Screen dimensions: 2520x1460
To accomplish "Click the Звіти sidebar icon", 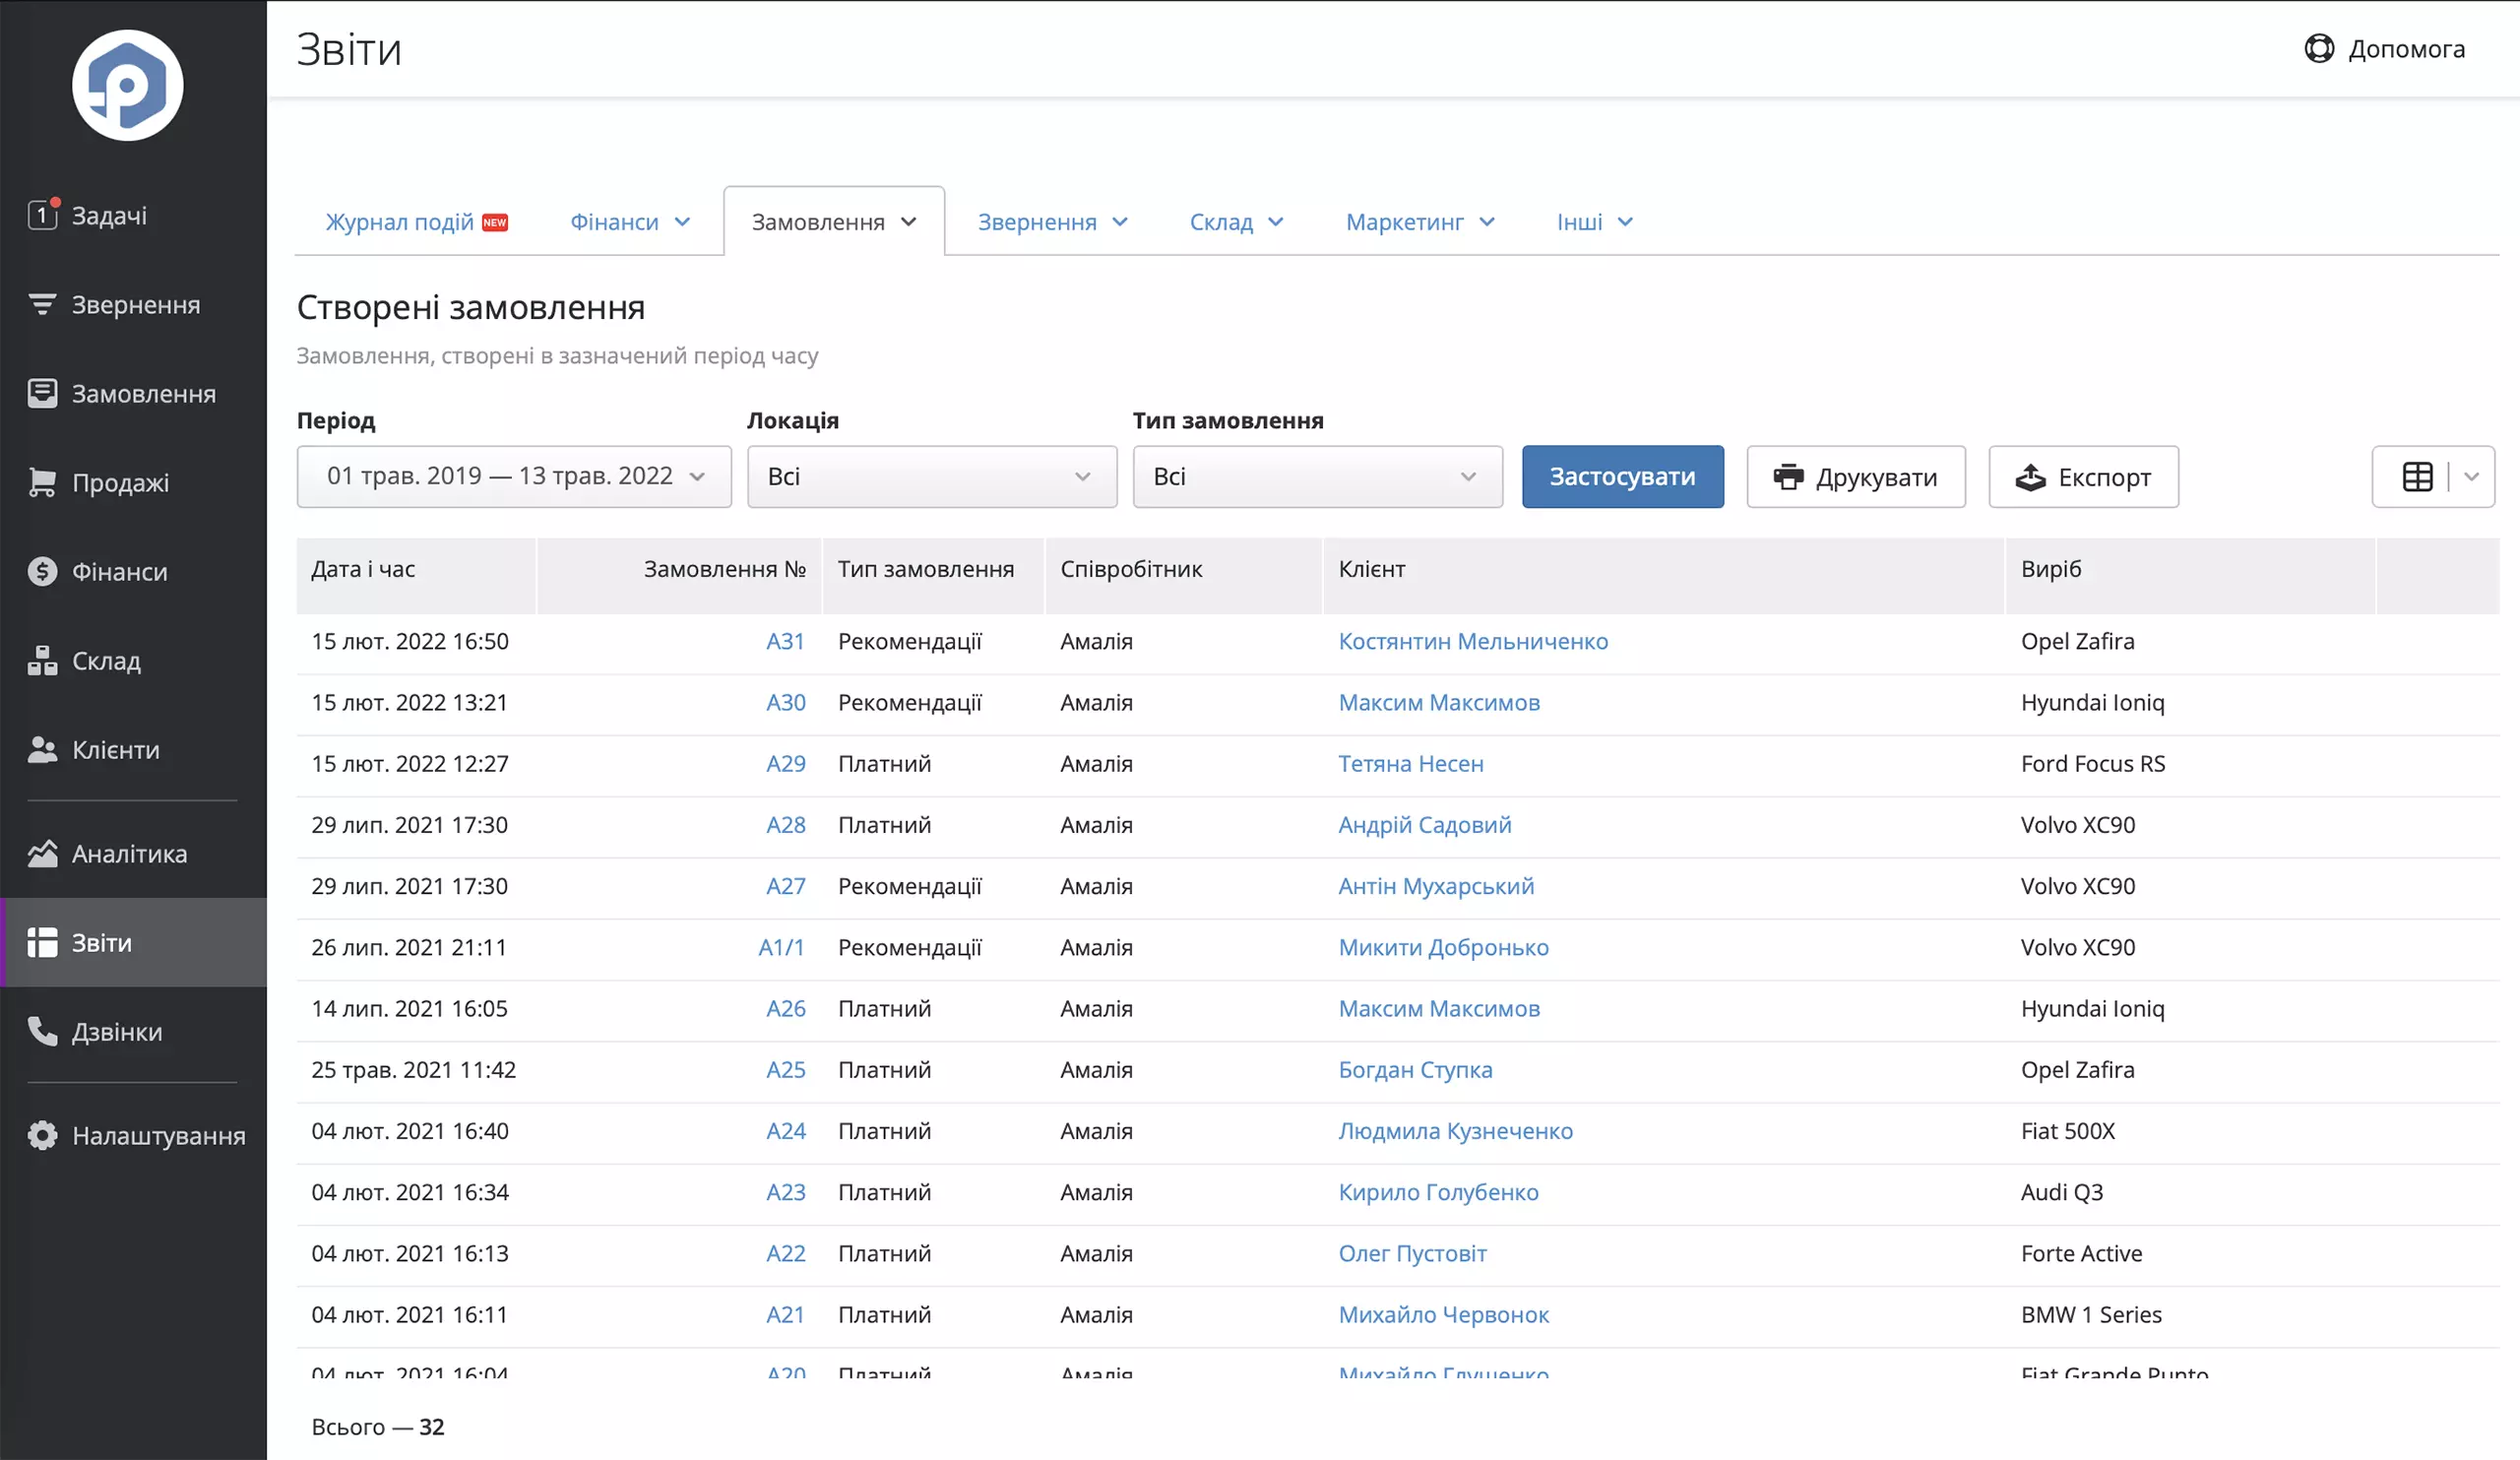I will 42,942.
